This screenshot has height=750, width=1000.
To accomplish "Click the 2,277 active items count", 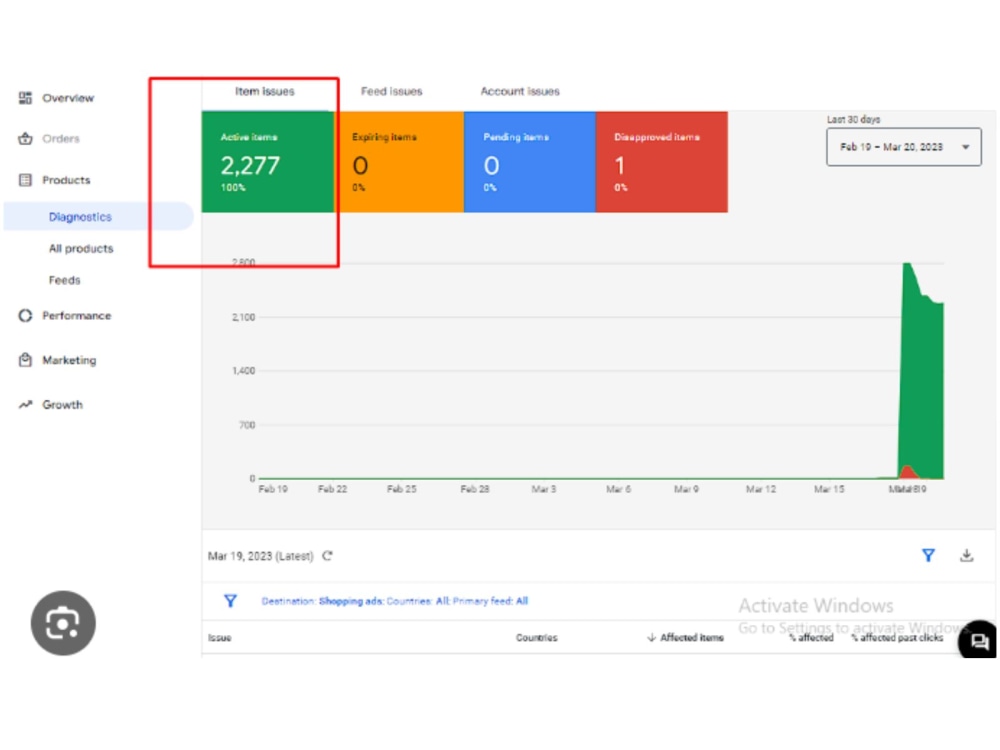I will (x=250, y=166).
